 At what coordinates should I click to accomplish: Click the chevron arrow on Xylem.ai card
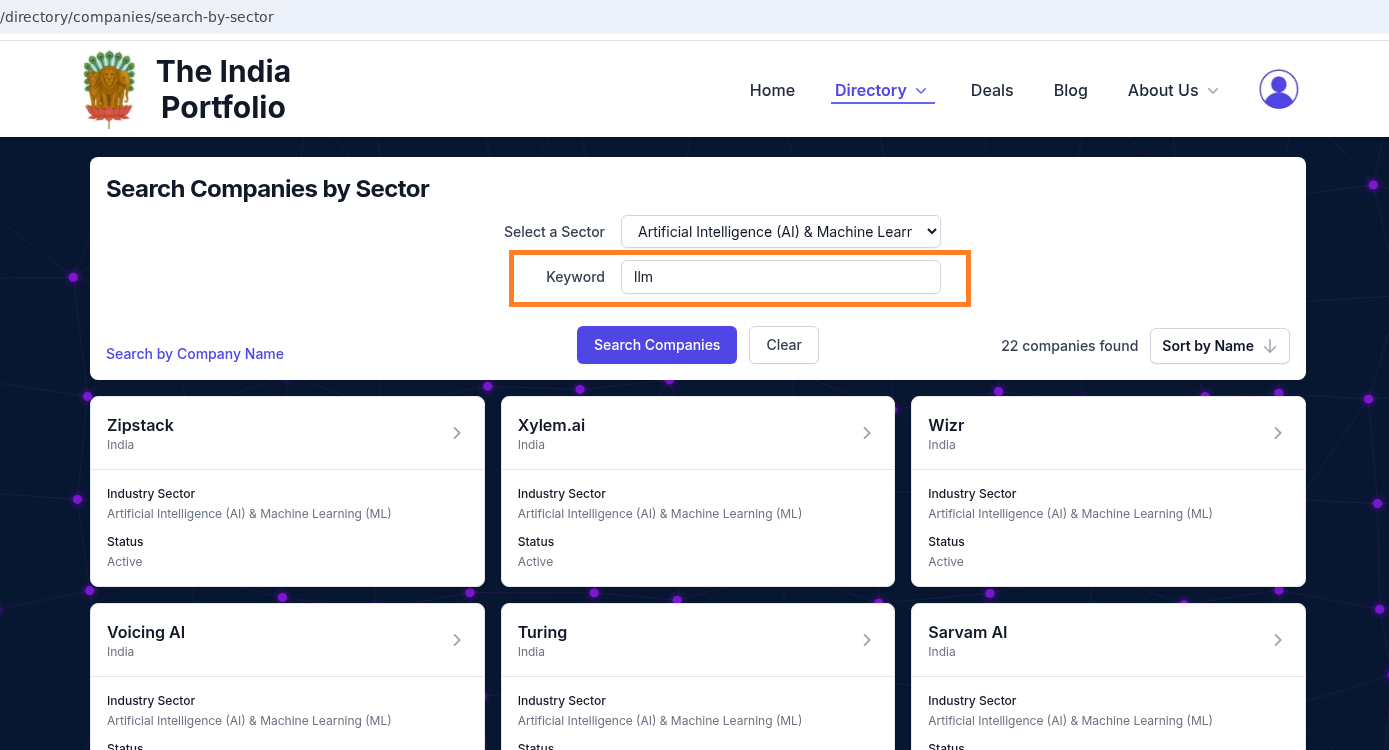click(867, 433)
